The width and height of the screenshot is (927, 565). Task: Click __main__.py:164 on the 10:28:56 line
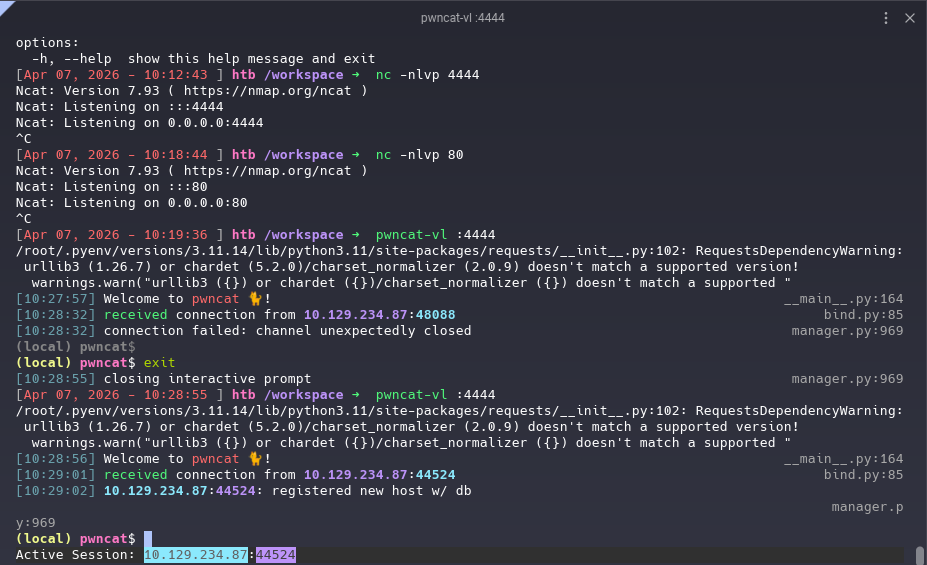coord(843,459)
